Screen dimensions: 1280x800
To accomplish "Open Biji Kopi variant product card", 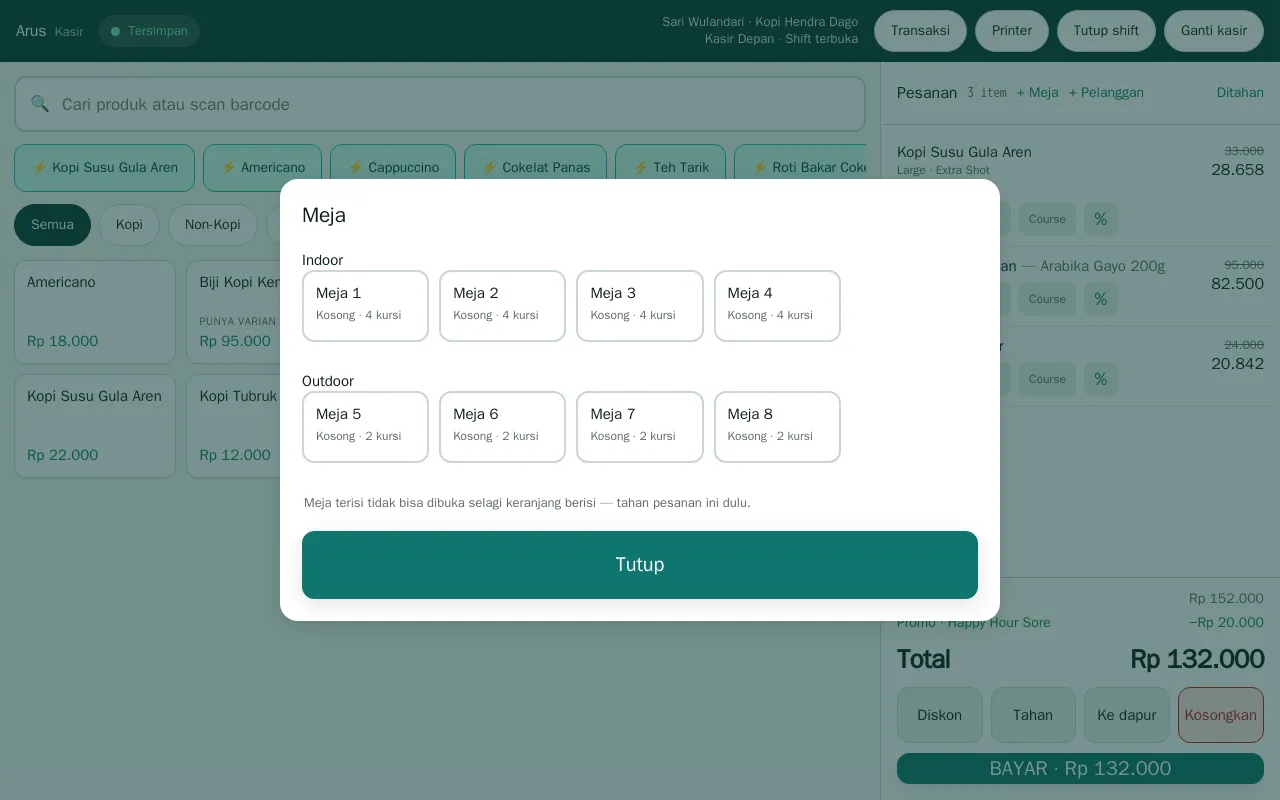I will 234,312.
